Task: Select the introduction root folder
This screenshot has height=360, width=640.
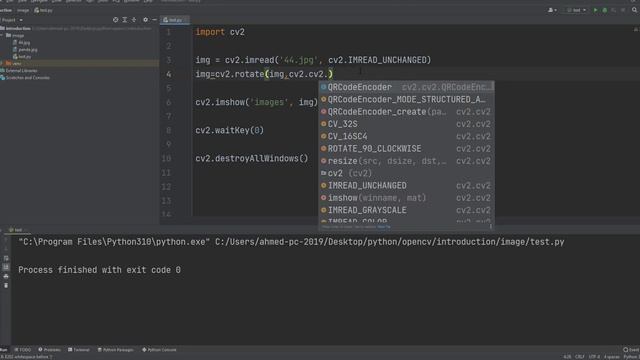Action: click(x=18, y=29)
